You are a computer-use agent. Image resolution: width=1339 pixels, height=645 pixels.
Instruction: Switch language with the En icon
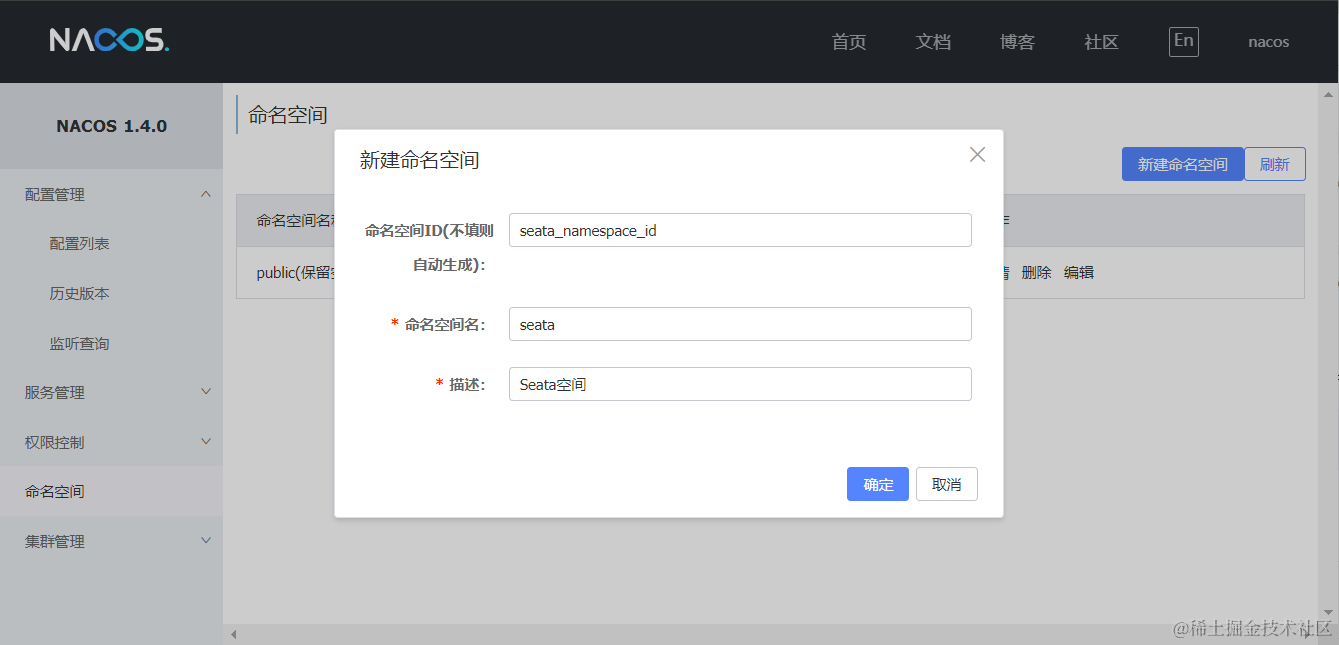click(1184, 41)
